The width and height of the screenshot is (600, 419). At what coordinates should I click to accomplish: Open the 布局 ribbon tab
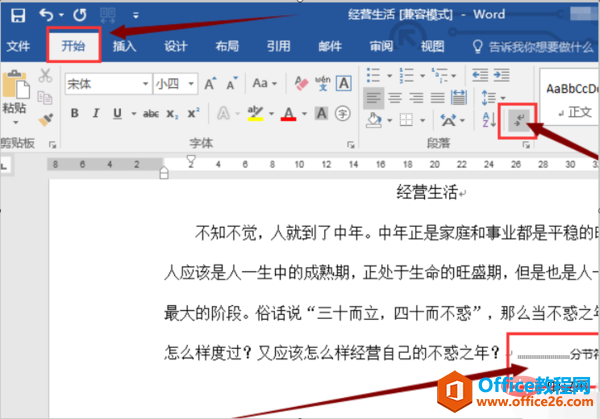[x=227, y=46]
